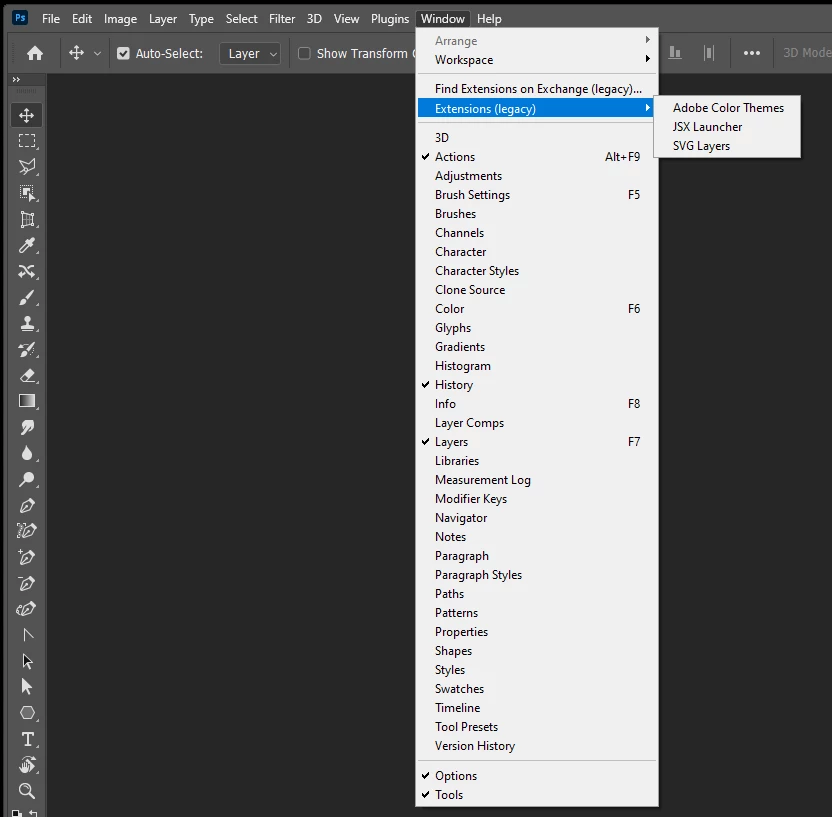Select the Blur tool droplet icon
The image size is (832, 817).
point(27,453)
